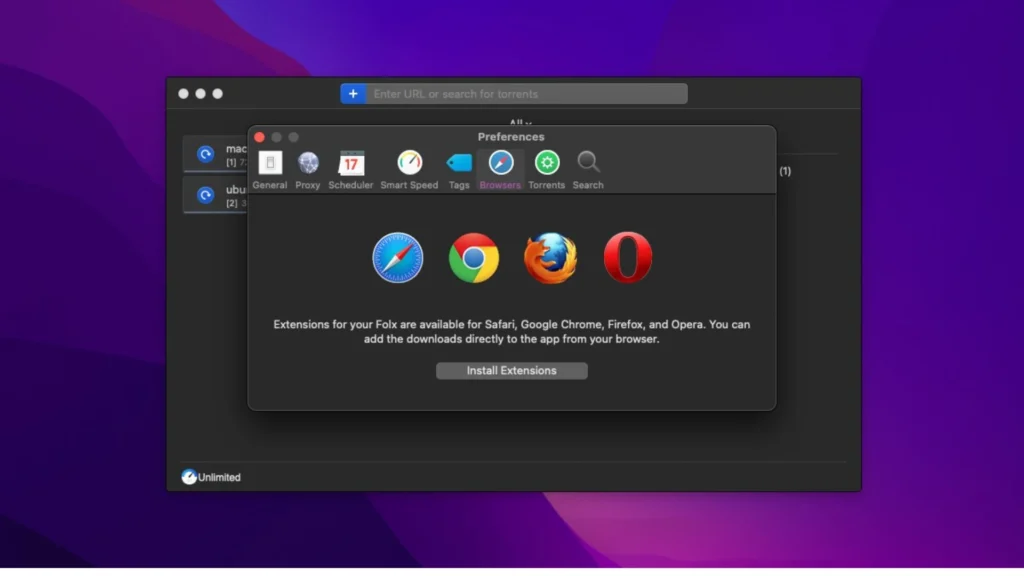The image size is (1024, 576).
Task: Click the Unlimited speed label
Action: pos(218,477)
